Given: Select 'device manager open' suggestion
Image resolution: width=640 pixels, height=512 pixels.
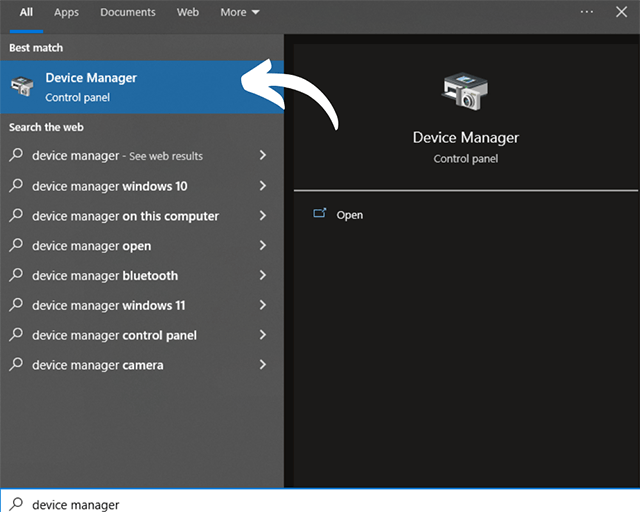Looking at the screenshot, I should pyautogui.click(x=142, y=246).
